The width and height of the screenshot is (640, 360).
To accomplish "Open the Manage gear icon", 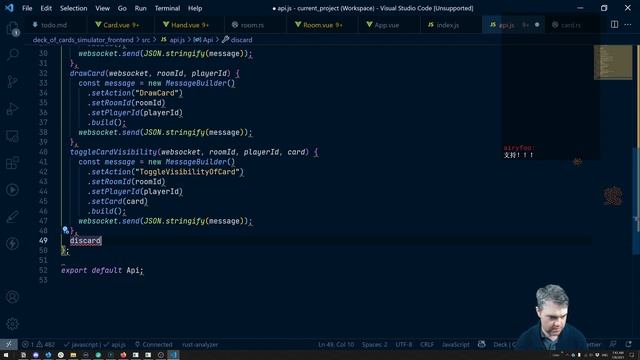I will 12,324.
